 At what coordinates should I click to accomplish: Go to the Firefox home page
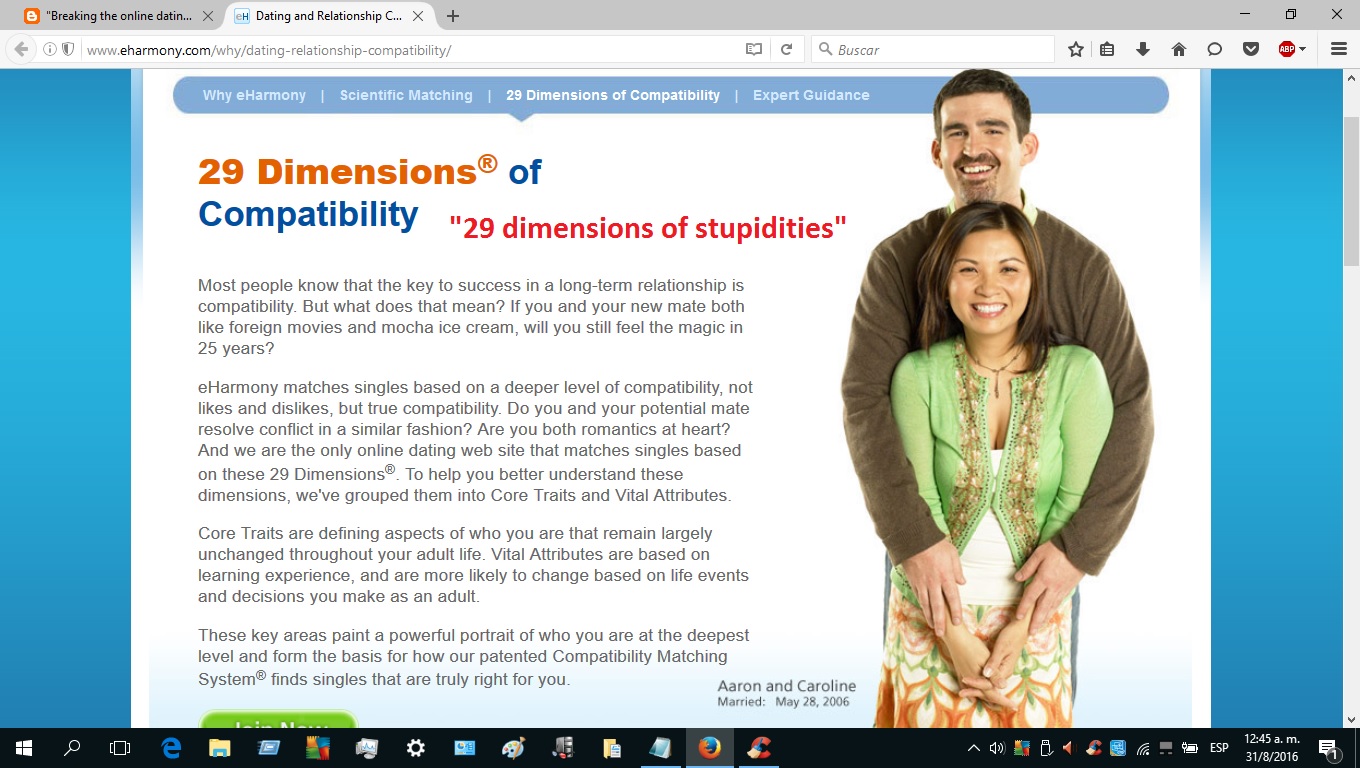click(1179, 49)
